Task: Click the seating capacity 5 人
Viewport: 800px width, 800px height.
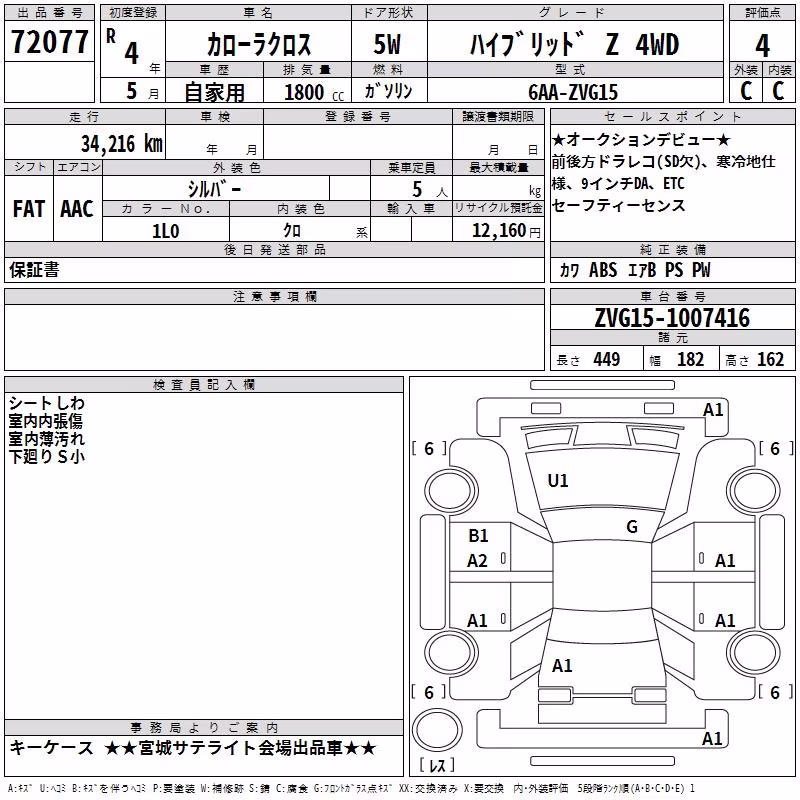Action: click(x=430, y=190)
